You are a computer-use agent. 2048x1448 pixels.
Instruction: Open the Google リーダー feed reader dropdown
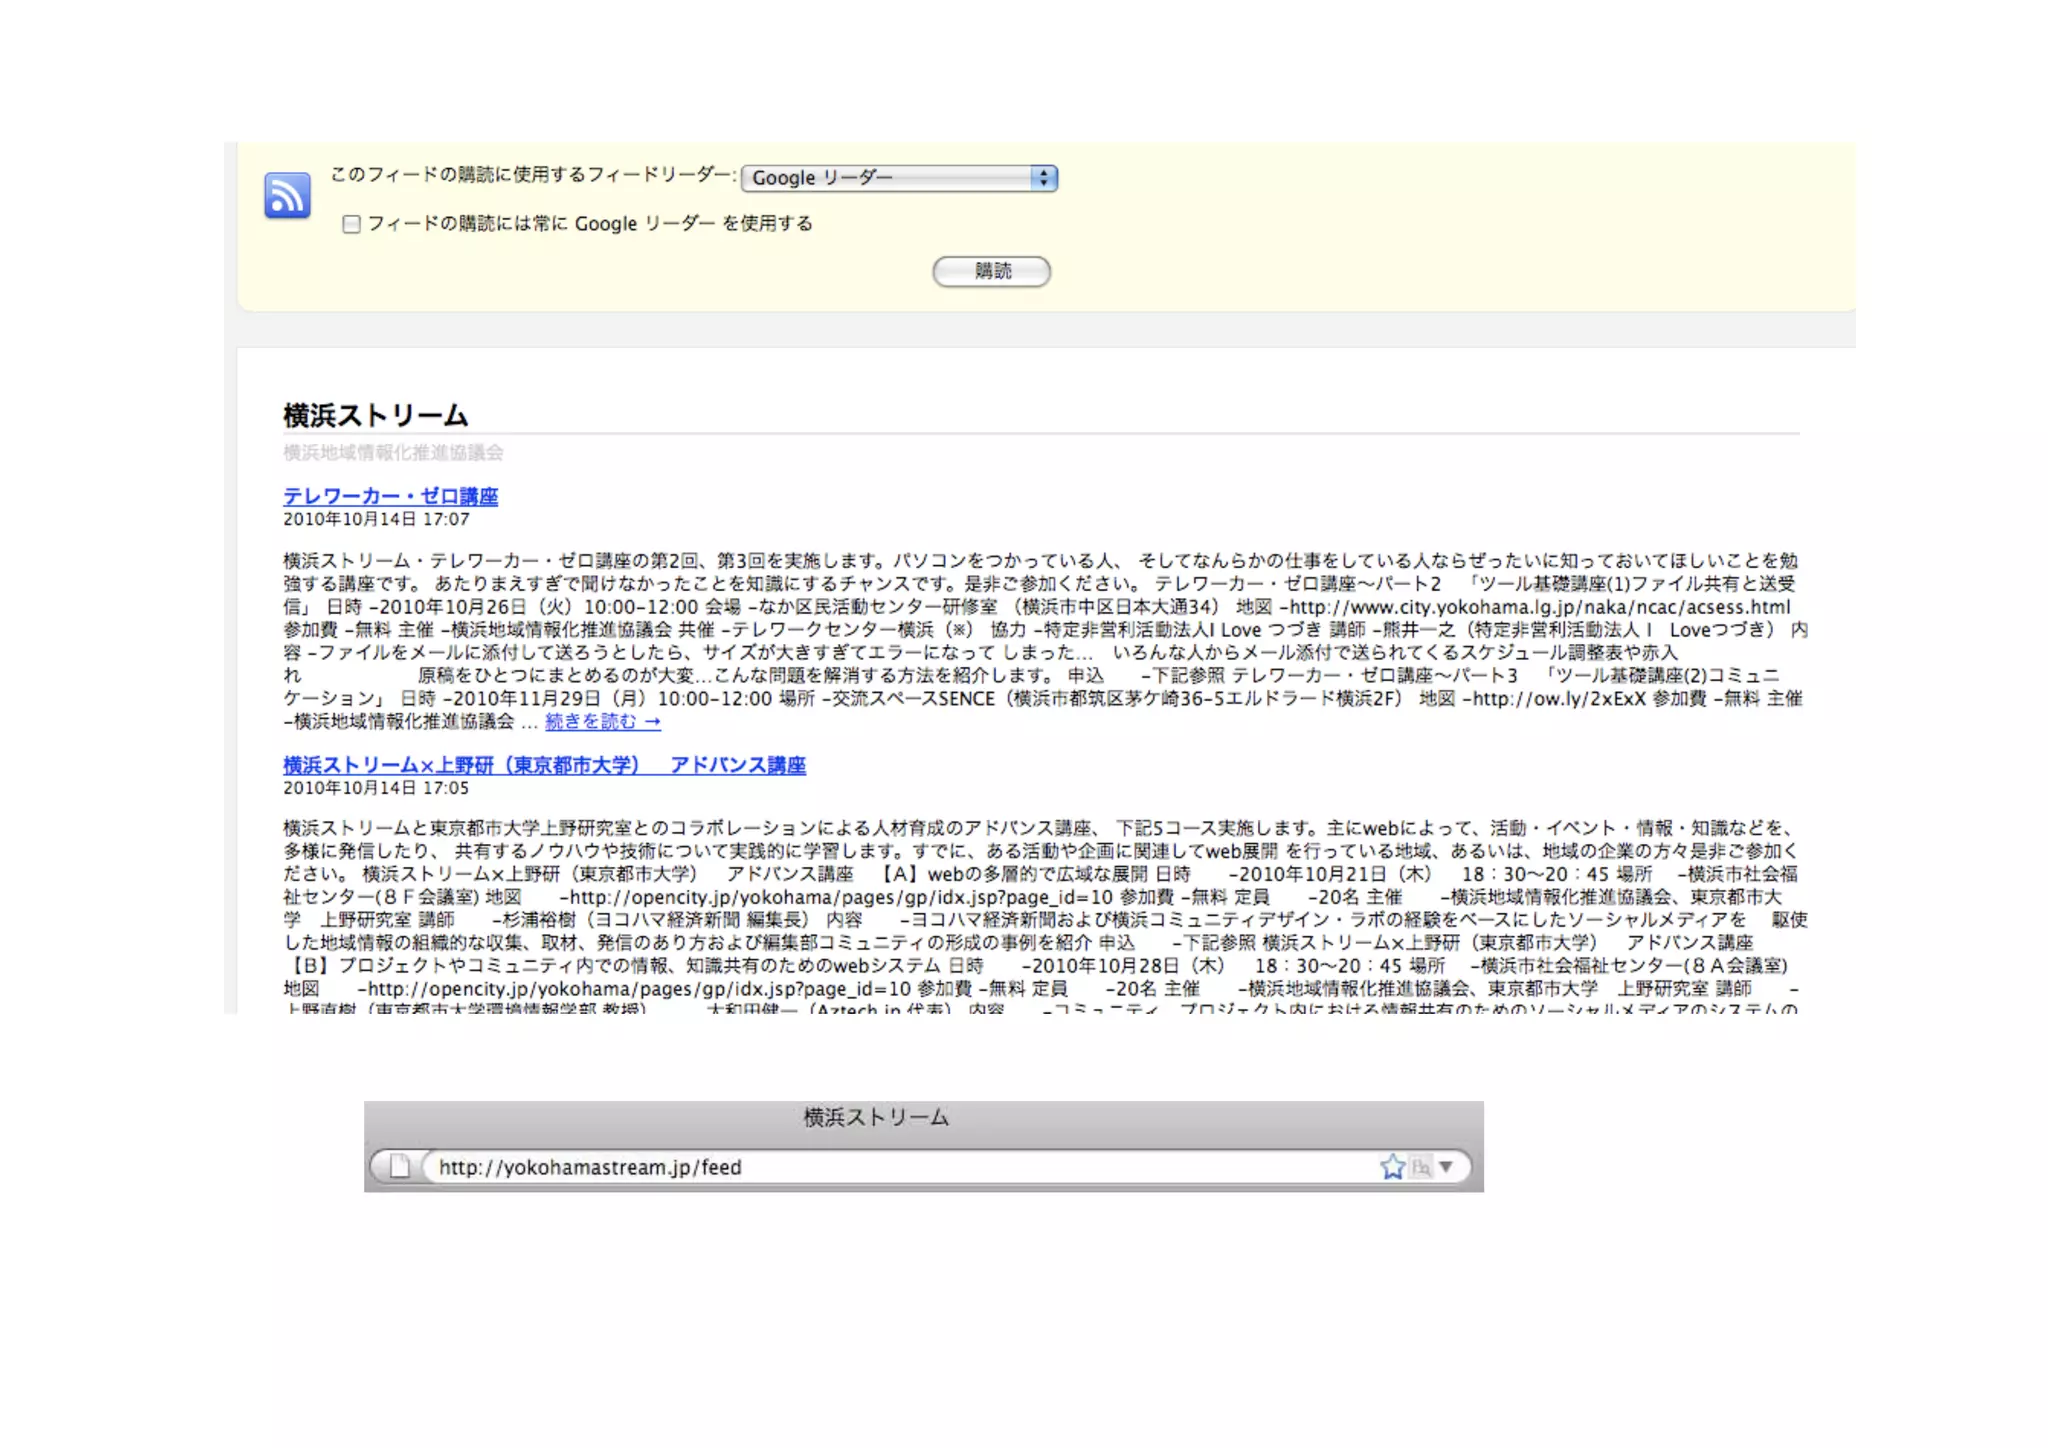tap(899, 178)
